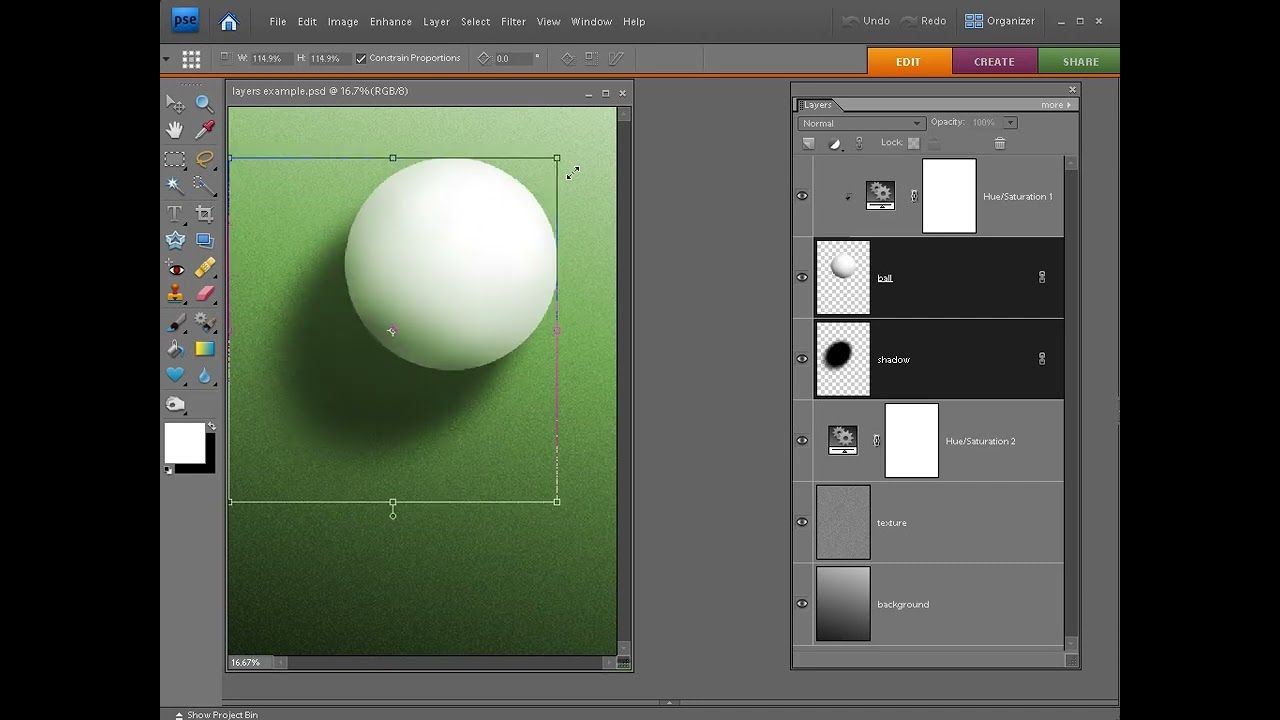Expand the Layers panel 'more' menu
Screen dimensions: 1280x720
coord(1055,104)
